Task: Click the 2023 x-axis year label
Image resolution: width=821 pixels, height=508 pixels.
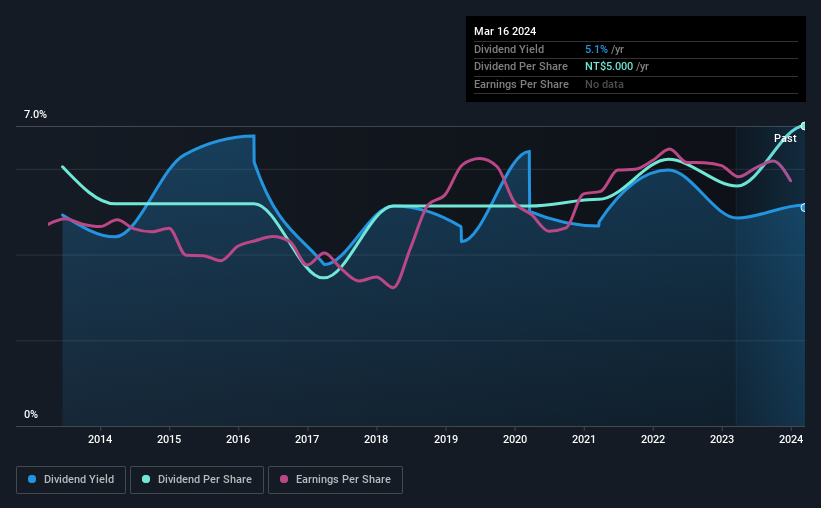Action: 722,439
